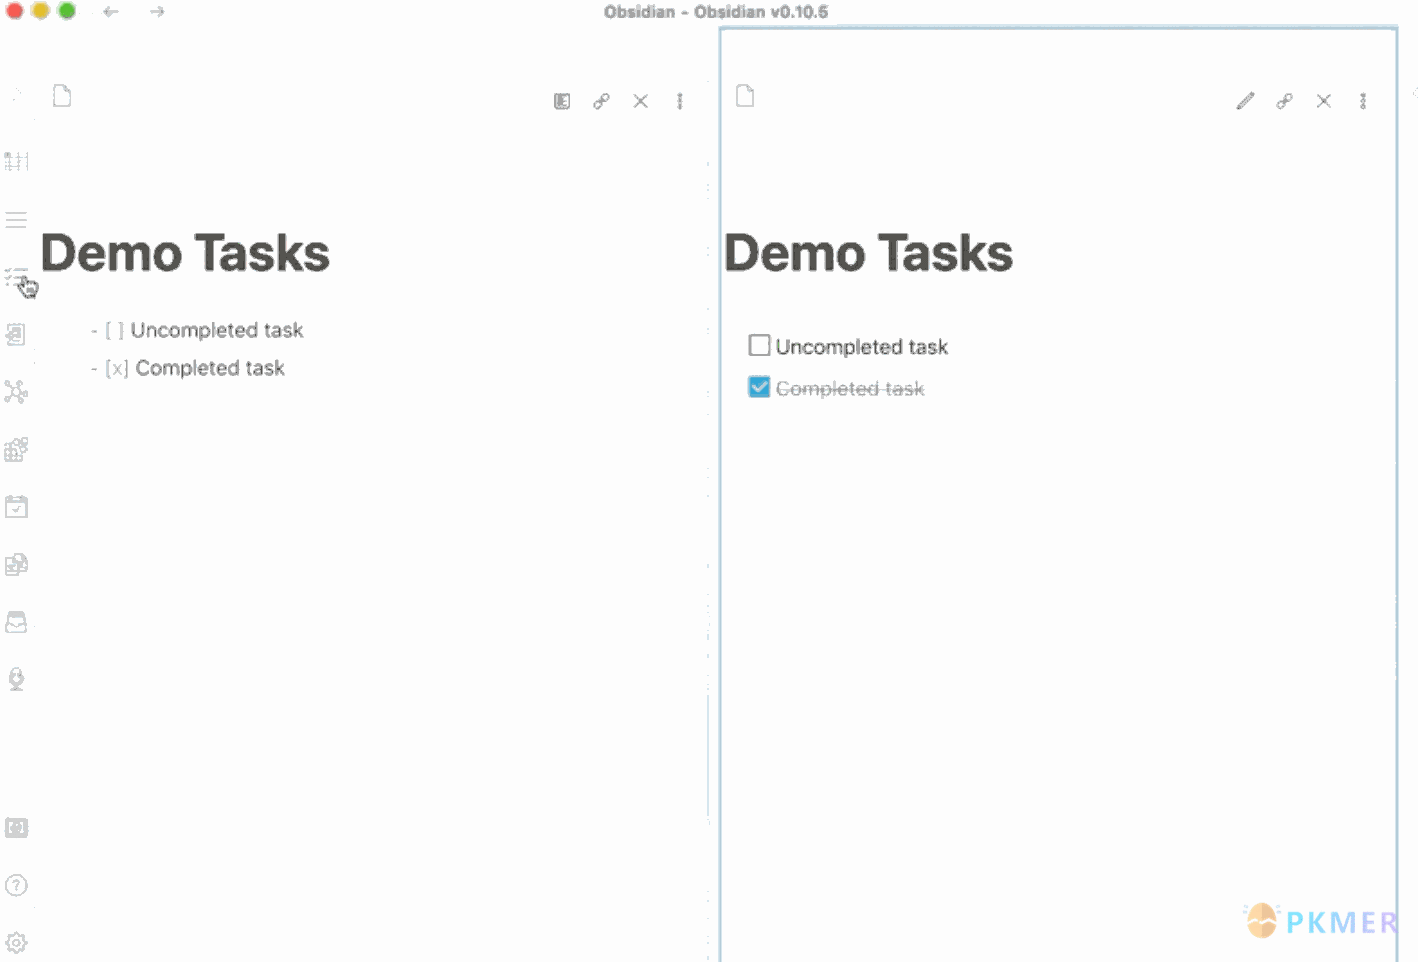Click the '- [ ] Uncompleted task' line in editor
The width and height of the screenshot is (1418, 962).
(197, 330)
